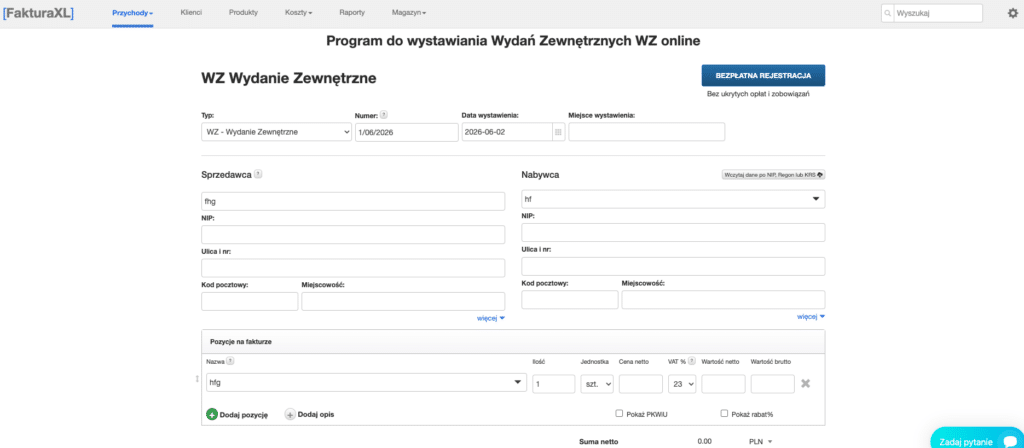This screenshot has height=448, width=1024.
Task: Click the Ilość quantity field
Action: click(554, 384)
